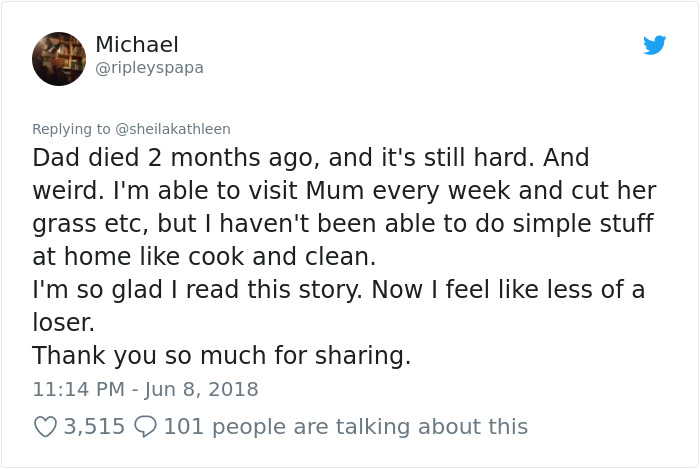The width and height of the screenshot is (700, 469).
Task: Click the display name Michael
Action: click(137, 45)
